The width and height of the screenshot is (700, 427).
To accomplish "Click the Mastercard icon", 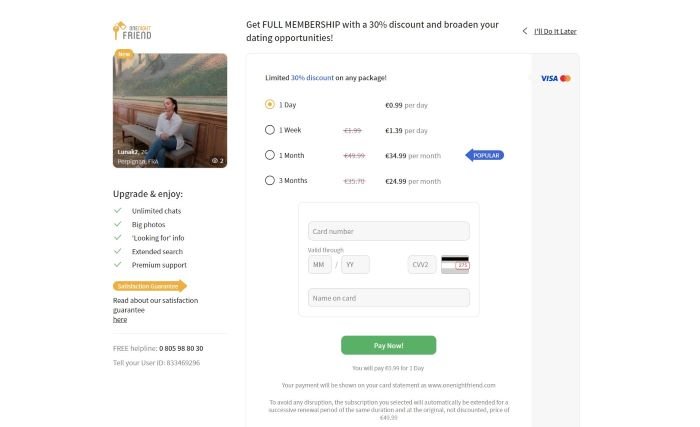I will pos(565,78).
